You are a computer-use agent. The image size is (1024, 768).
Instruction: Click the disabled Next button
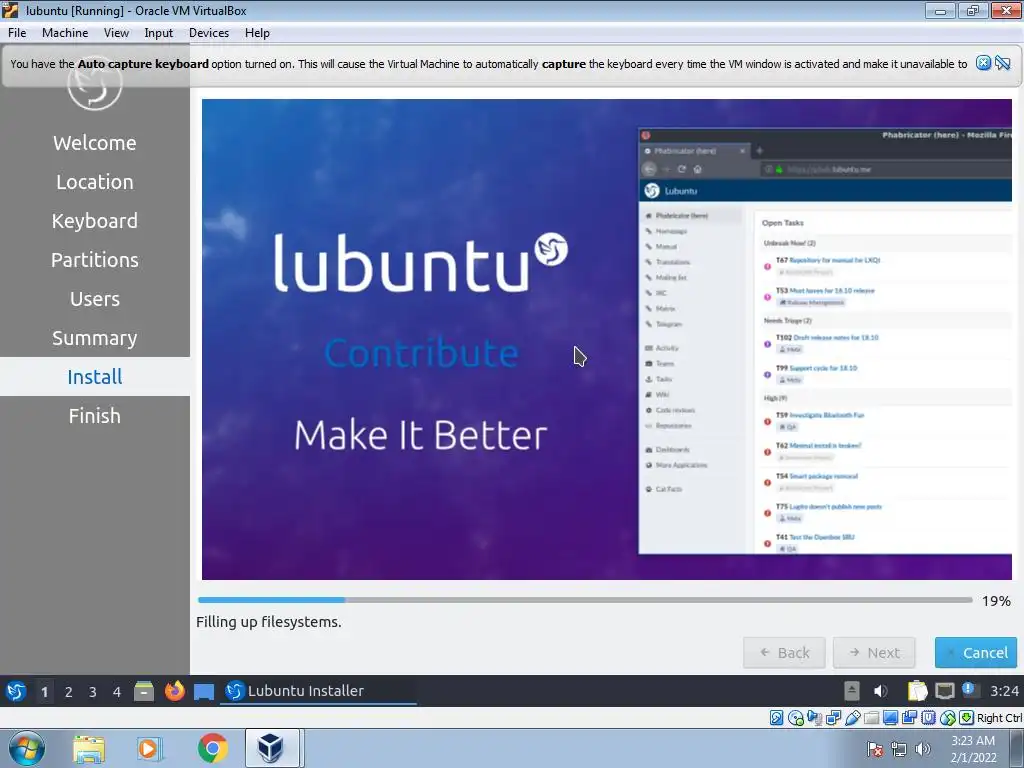(874, 652)
